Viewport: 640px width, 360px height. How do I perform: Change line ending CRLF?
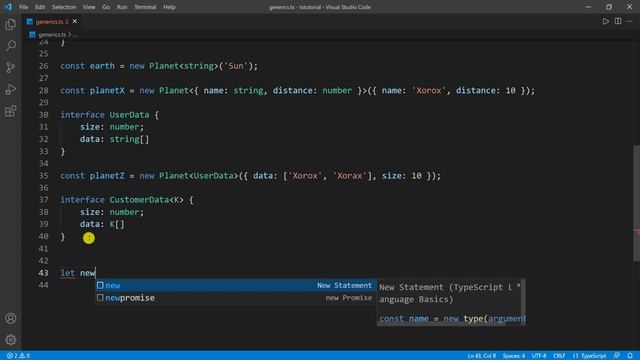559,356
